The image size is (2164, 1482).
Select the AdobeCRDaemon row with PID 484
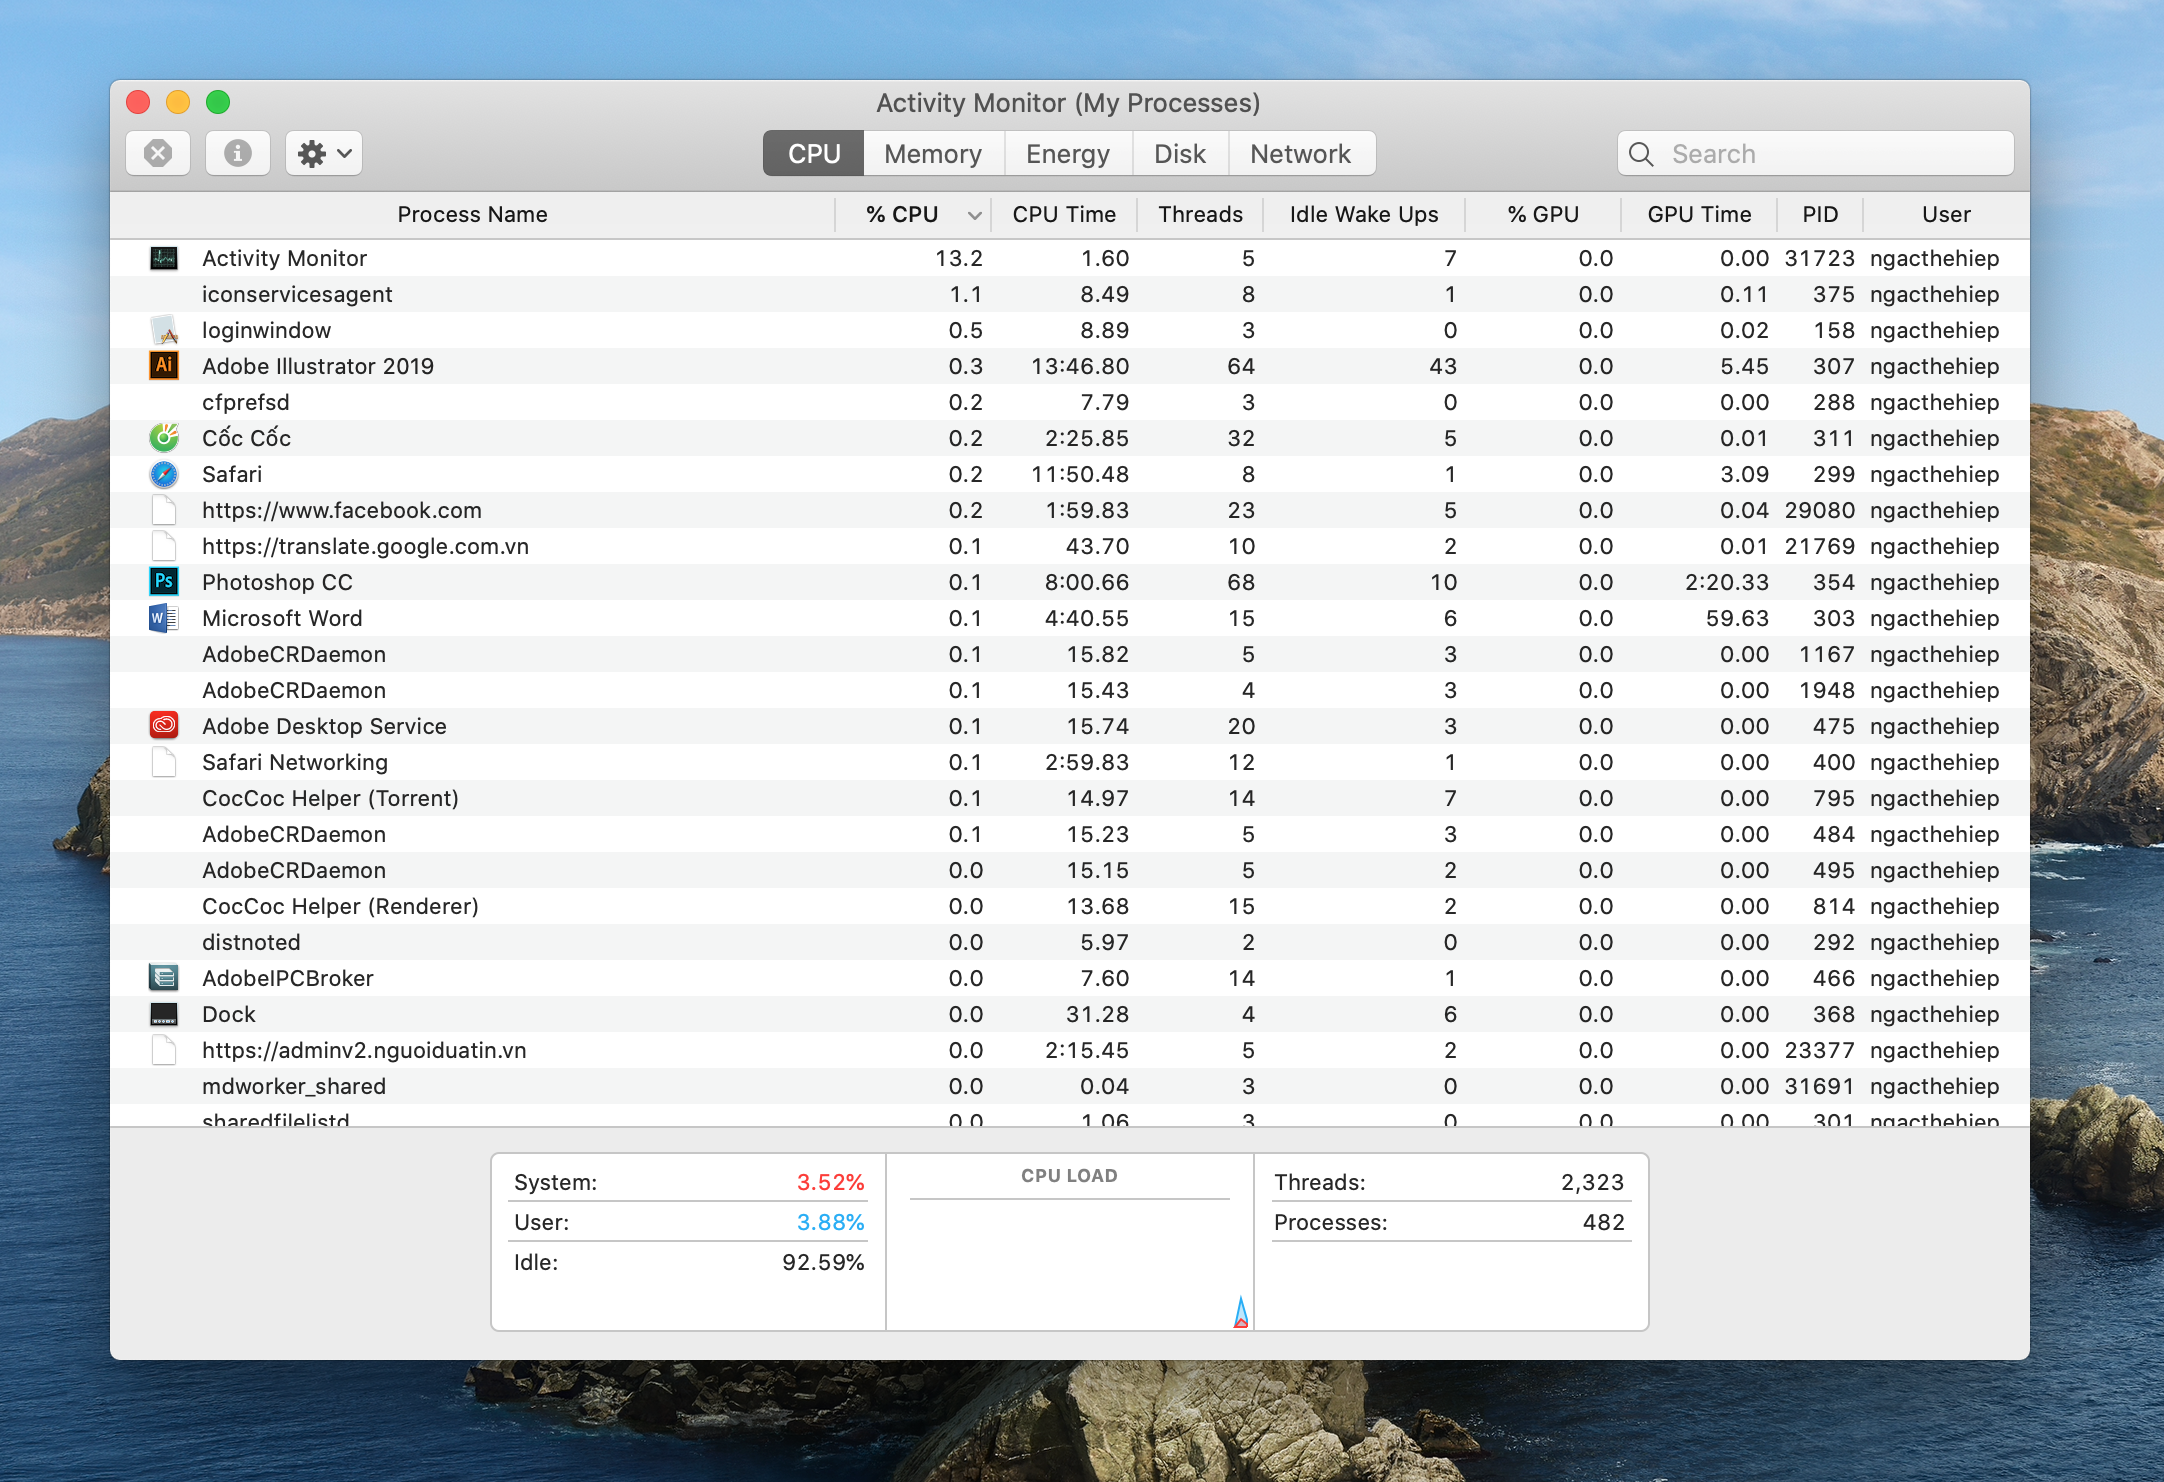coord(1070,834)
